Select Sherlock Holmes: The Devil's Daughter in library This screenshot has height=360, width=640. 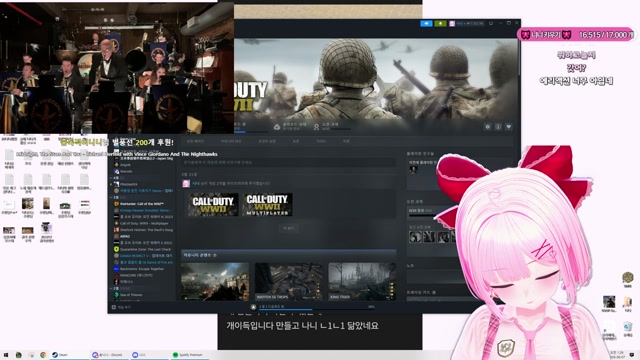(x=143, y=230)
